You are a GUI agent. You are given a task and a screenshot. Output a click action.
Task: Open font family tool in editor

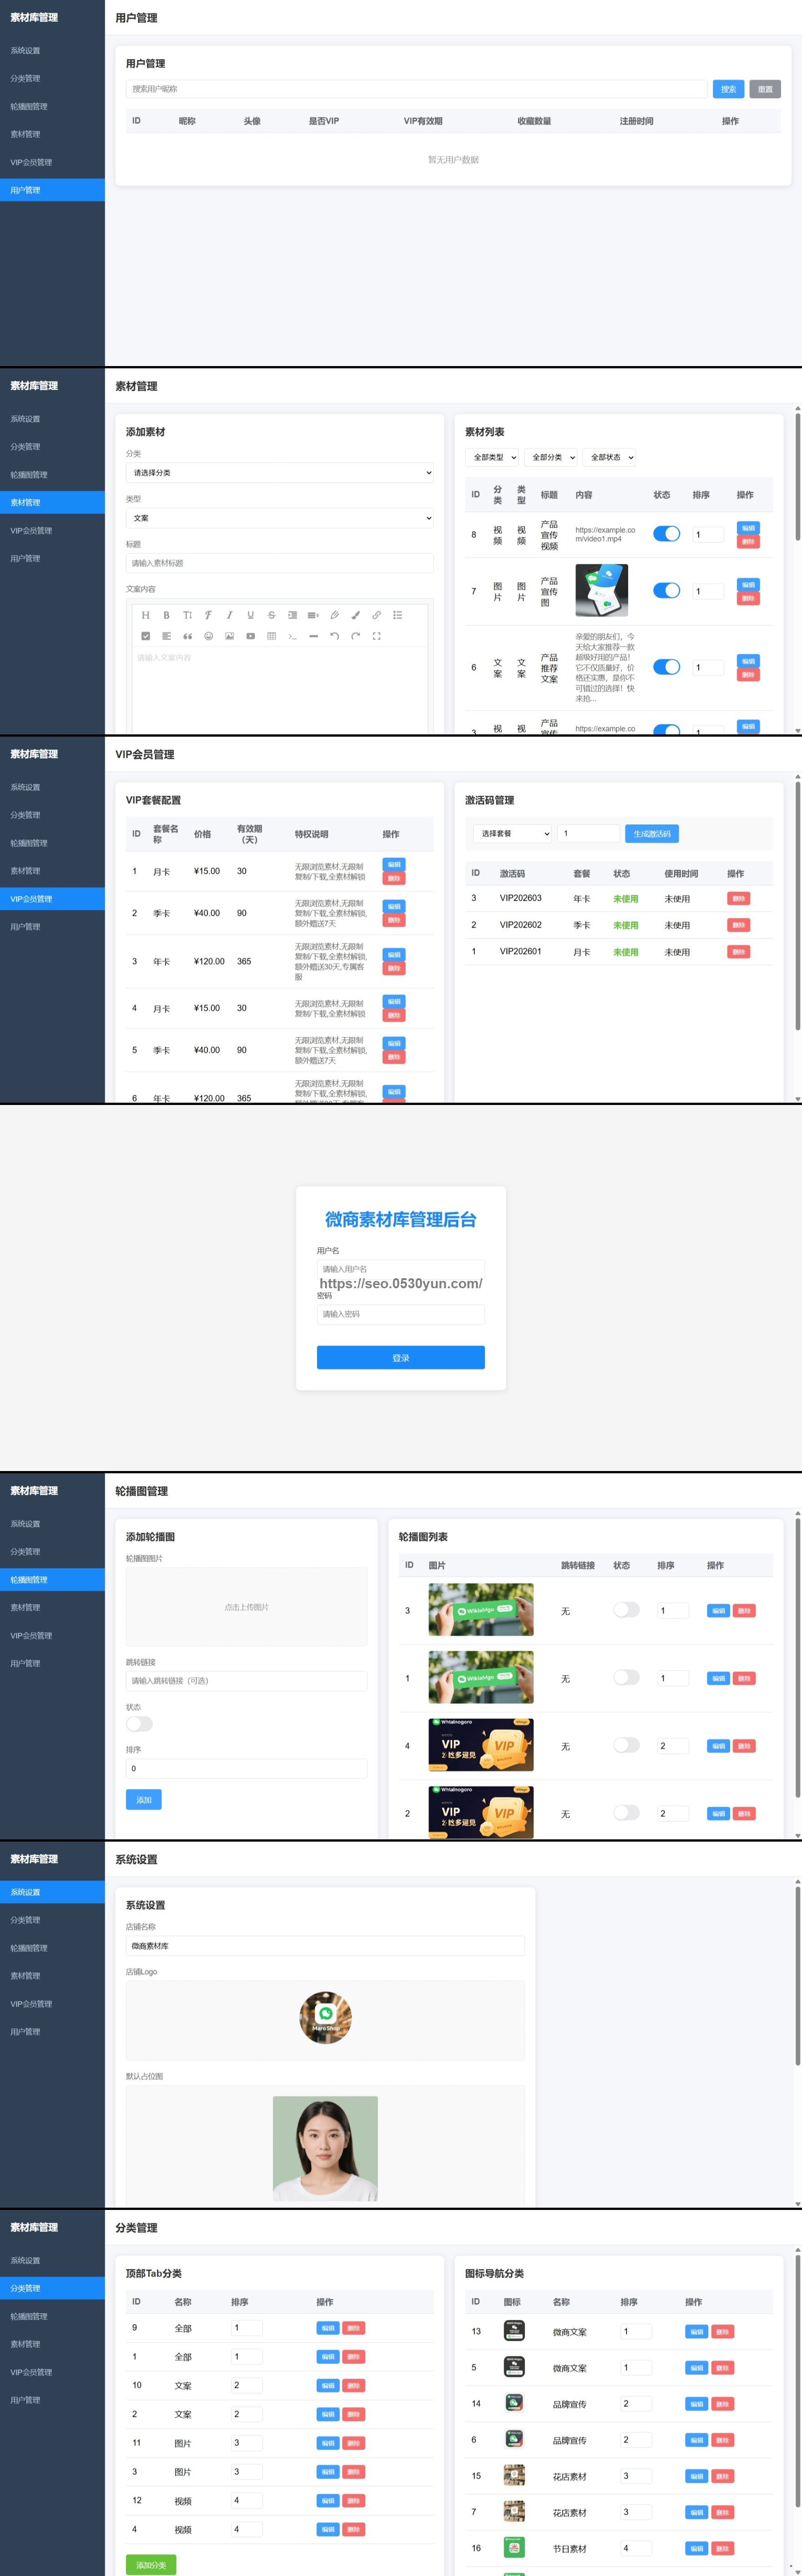208,615
